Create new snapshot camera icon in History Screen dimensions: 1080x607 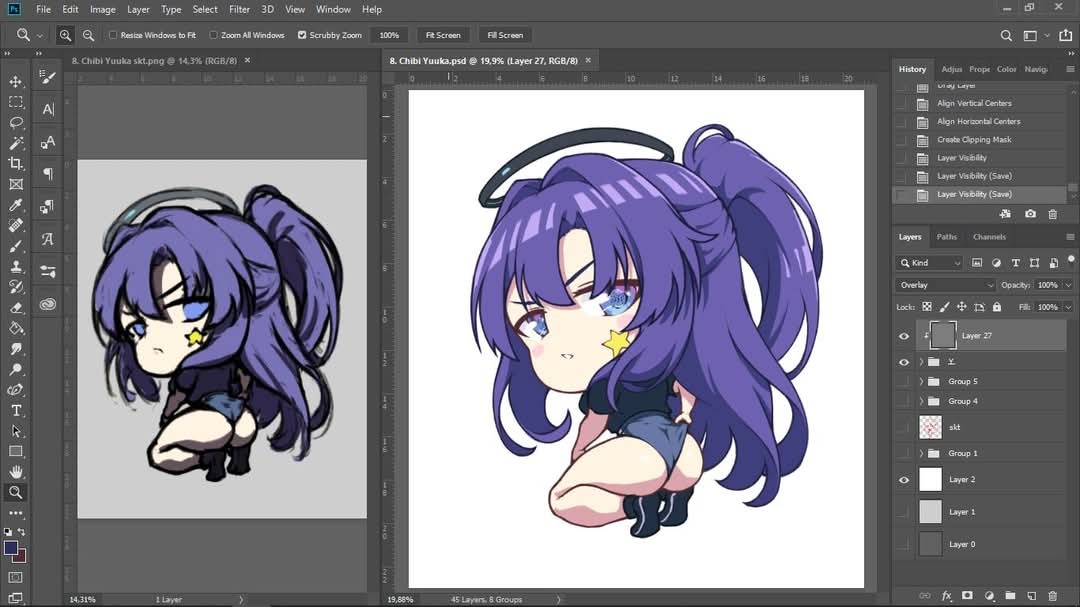tap(1030, 214)
